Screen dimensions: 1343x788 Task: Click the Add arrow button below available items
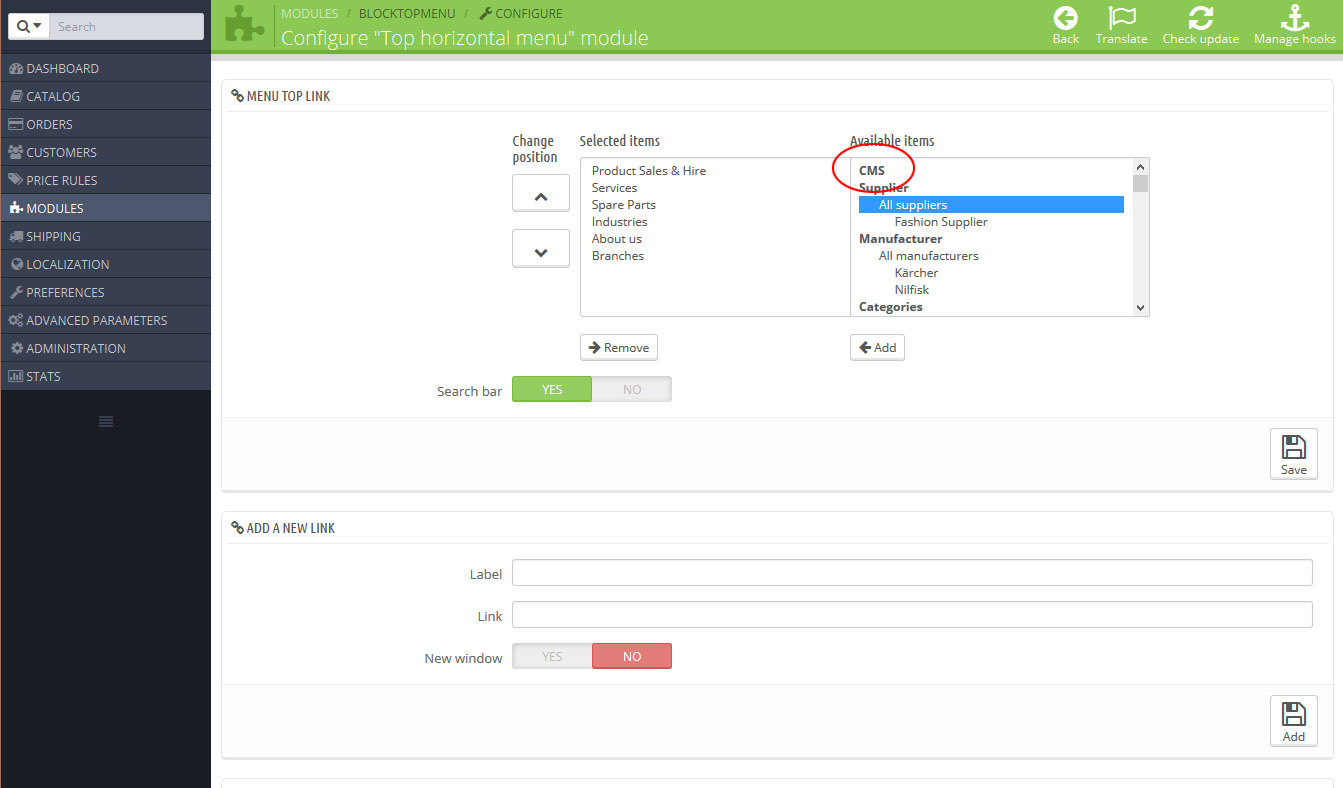pyautogui.click(x=877, y=347)
